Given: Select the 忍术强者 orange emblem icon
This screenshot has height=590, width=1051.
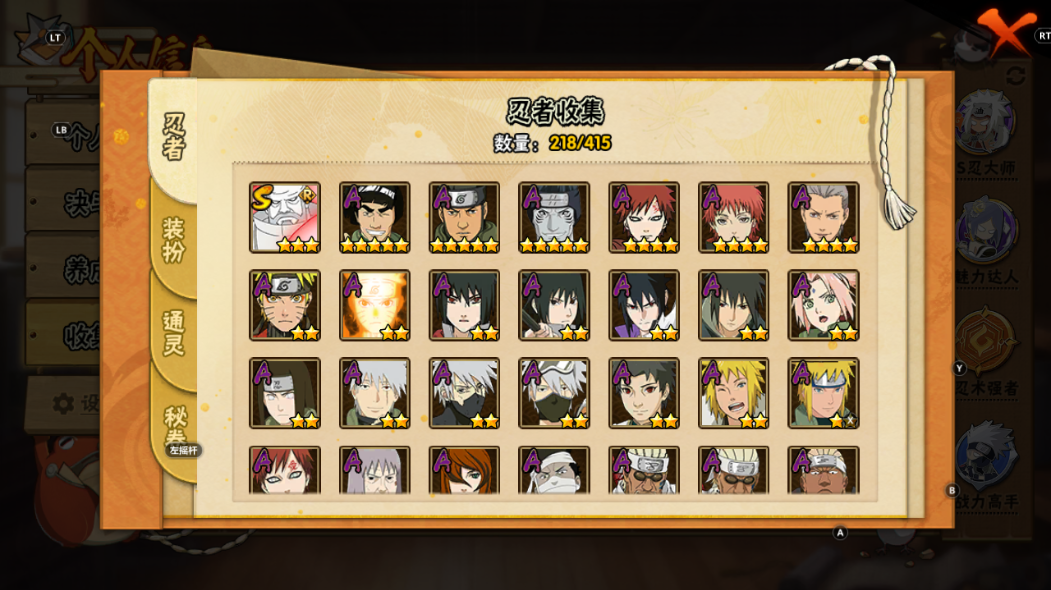Looking at the screenshot, I should tap(985, 341).
